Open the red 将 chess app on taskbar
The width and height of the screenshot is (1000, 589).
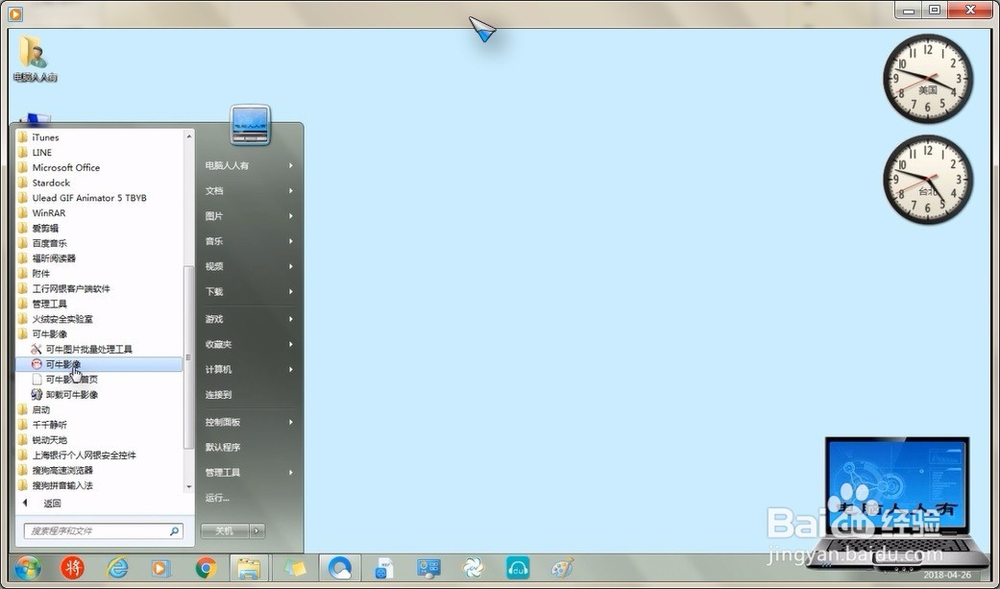click(72, 567)
